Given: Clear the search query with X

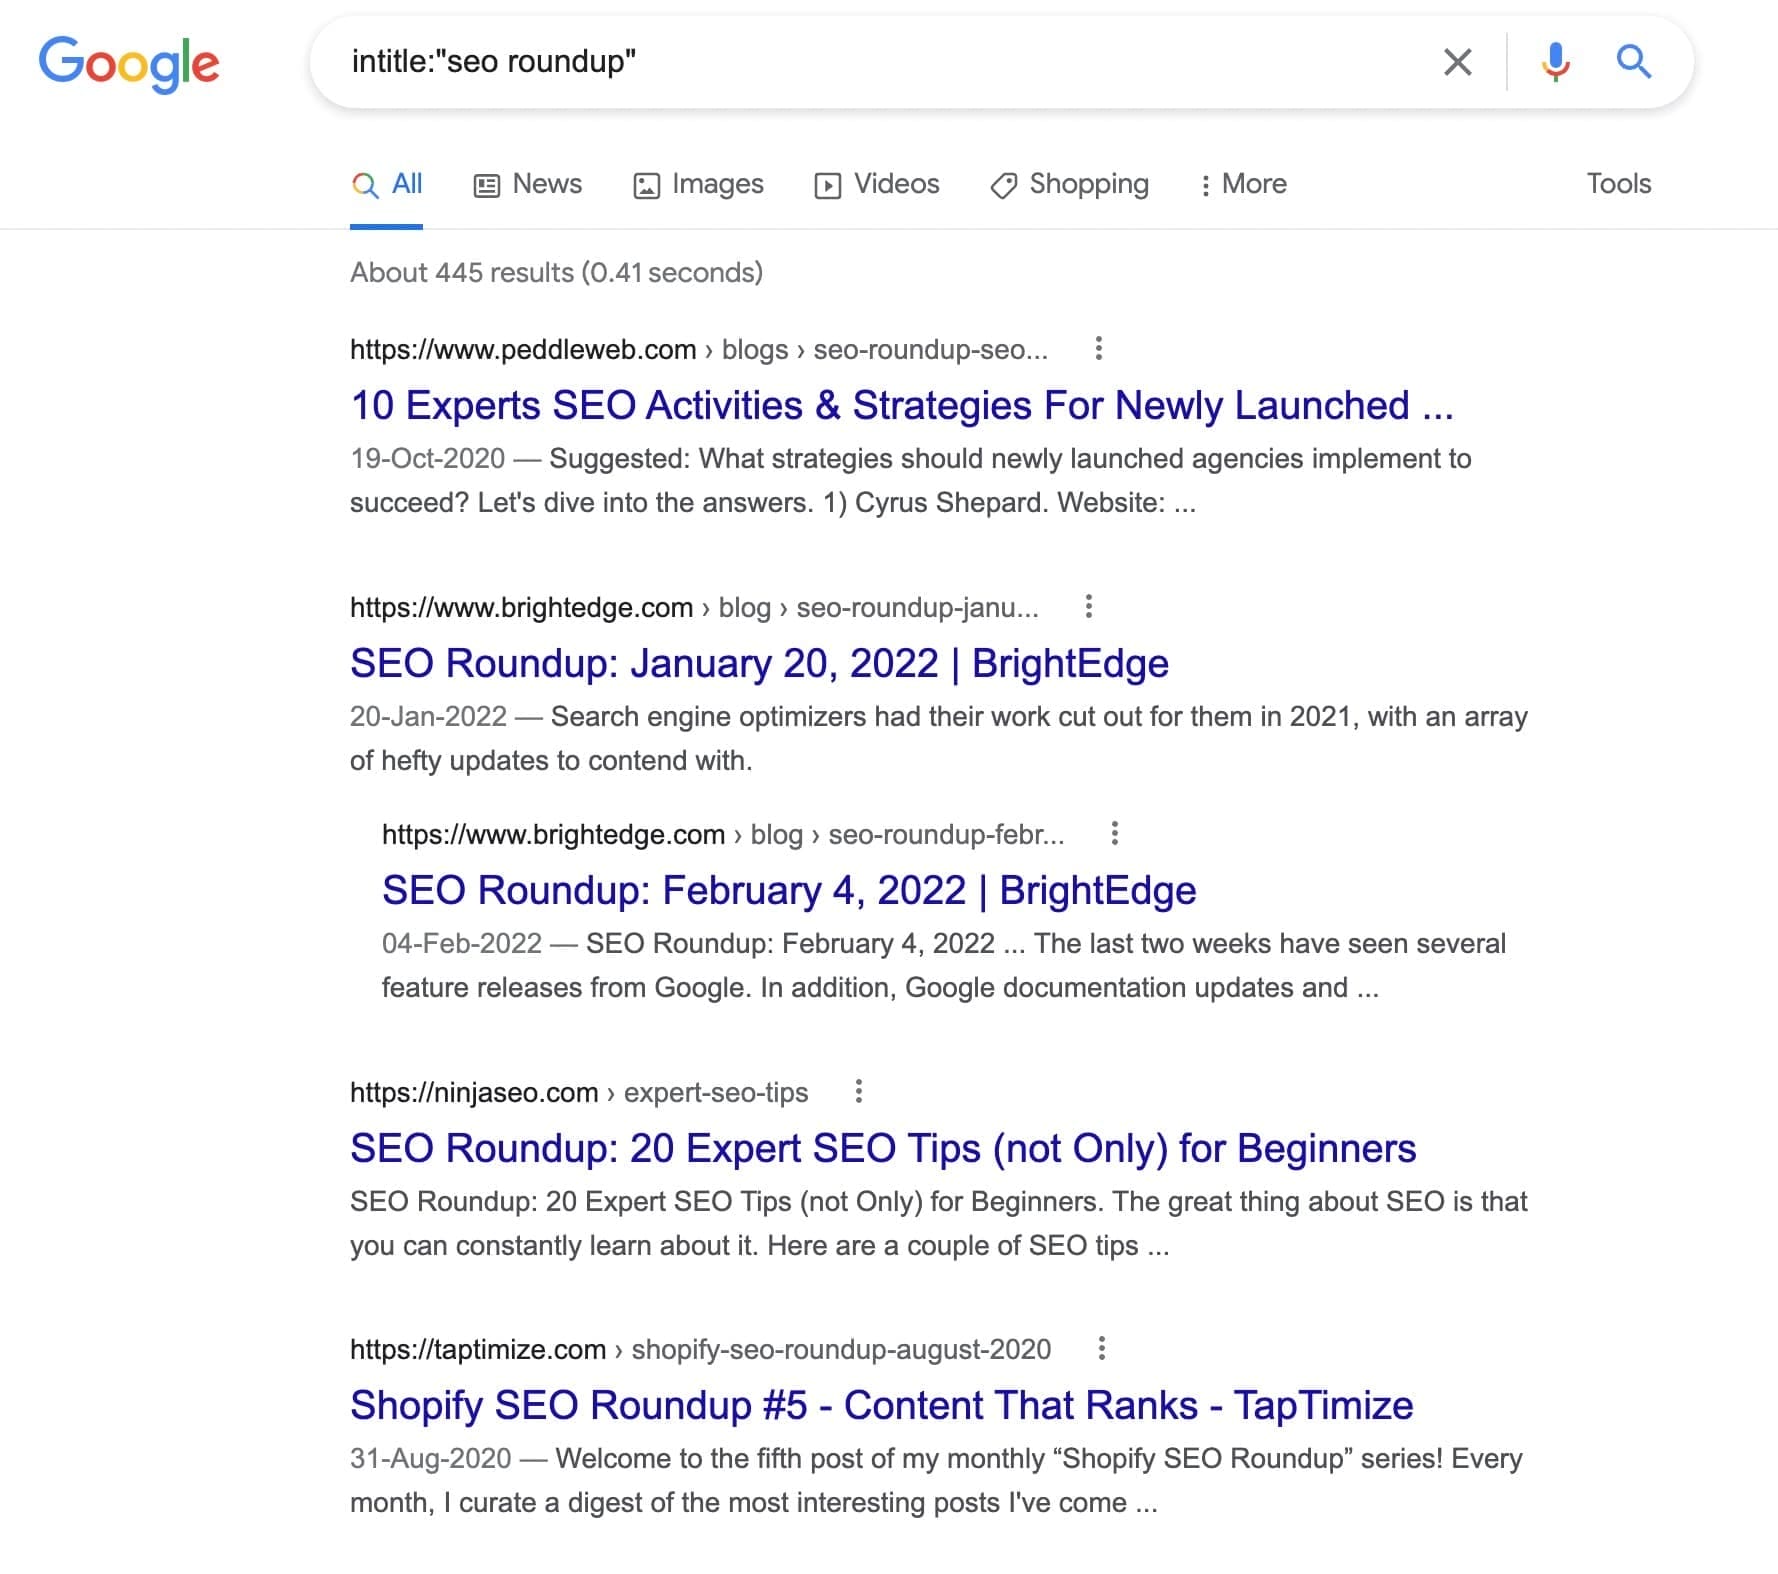Looking at the screenshot, I should pyautogui.click(x=1457, y=62).
